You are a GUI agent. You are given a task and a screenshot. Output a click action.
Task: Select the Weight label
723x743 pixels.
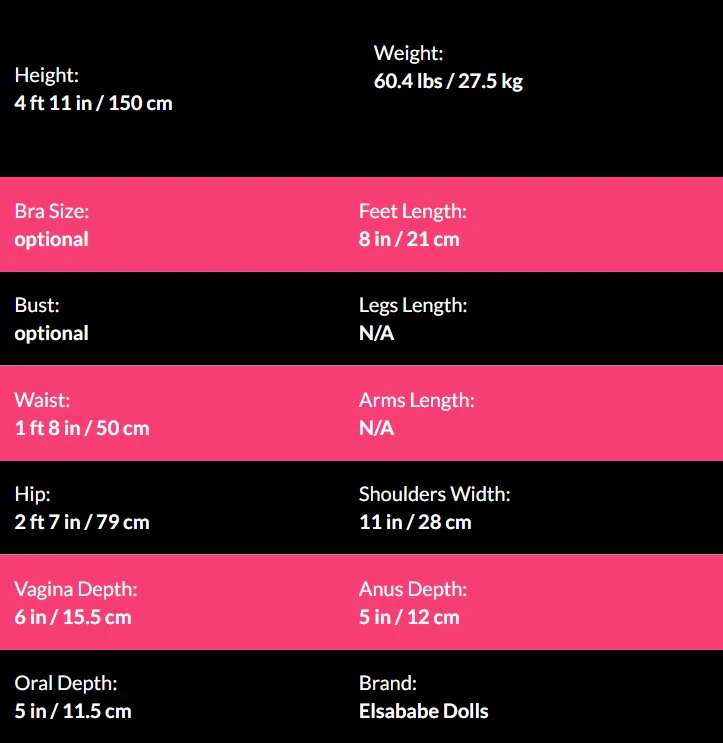408,53
